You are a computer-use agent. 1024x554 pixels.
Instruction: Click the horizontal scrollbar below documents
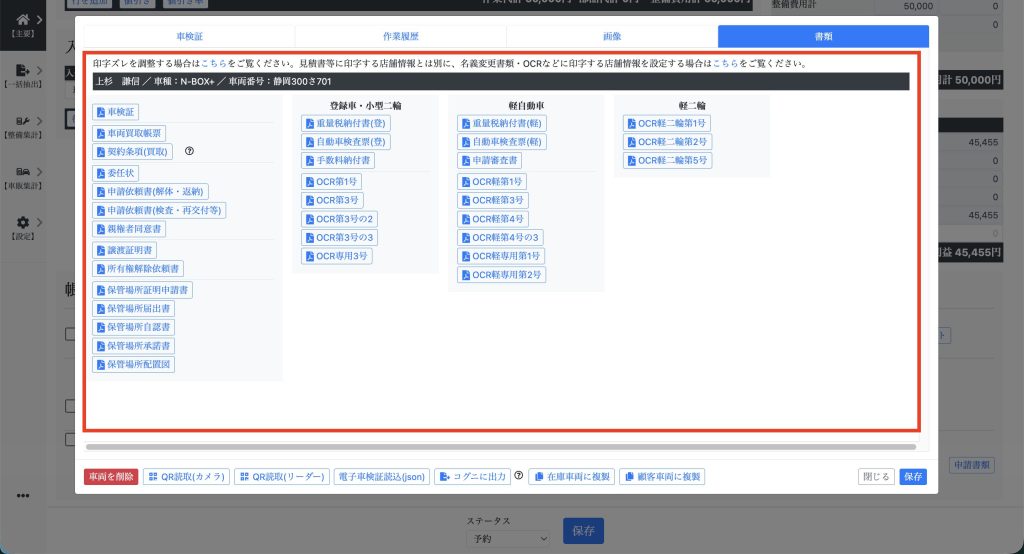(x=500, y=447)
